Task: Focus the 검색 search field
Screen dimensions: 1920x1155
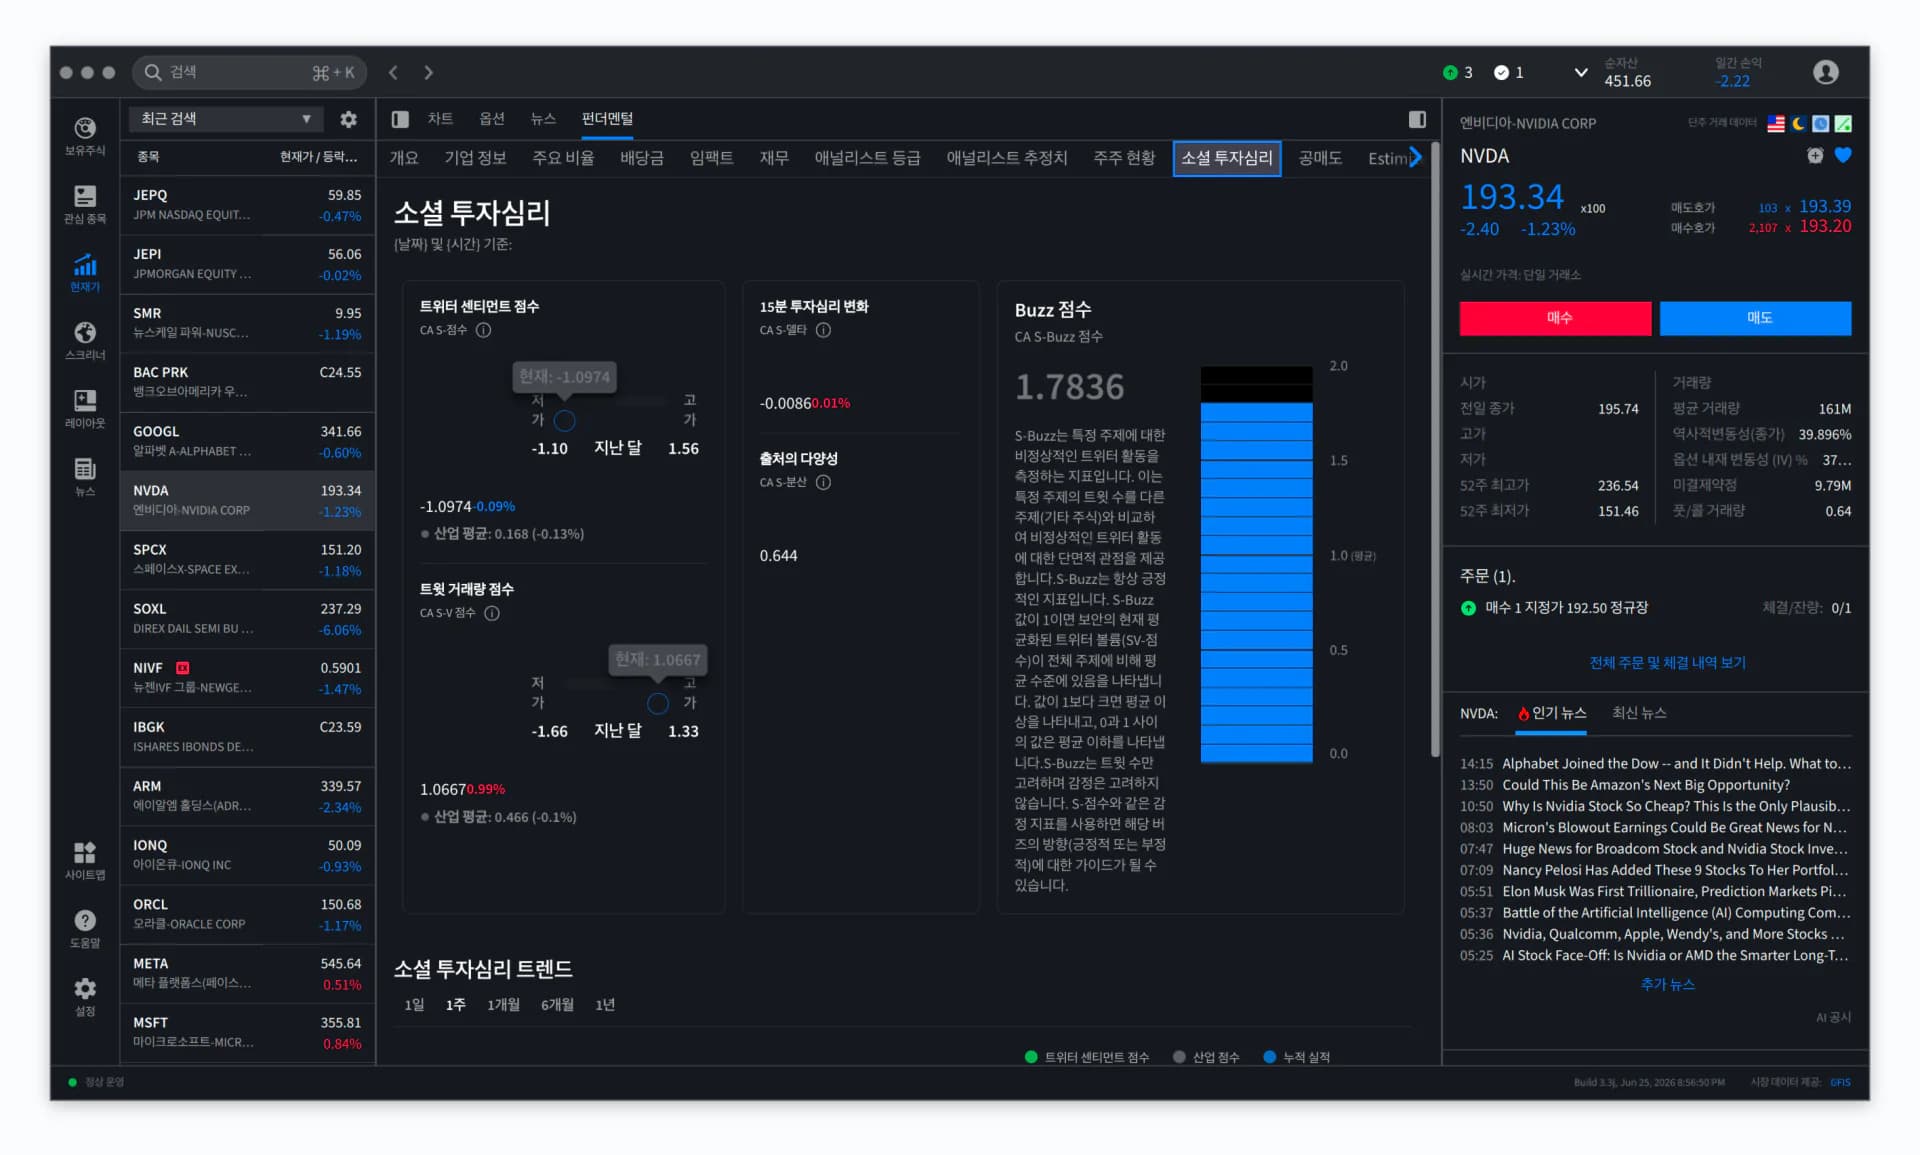Action: [249, 72]
